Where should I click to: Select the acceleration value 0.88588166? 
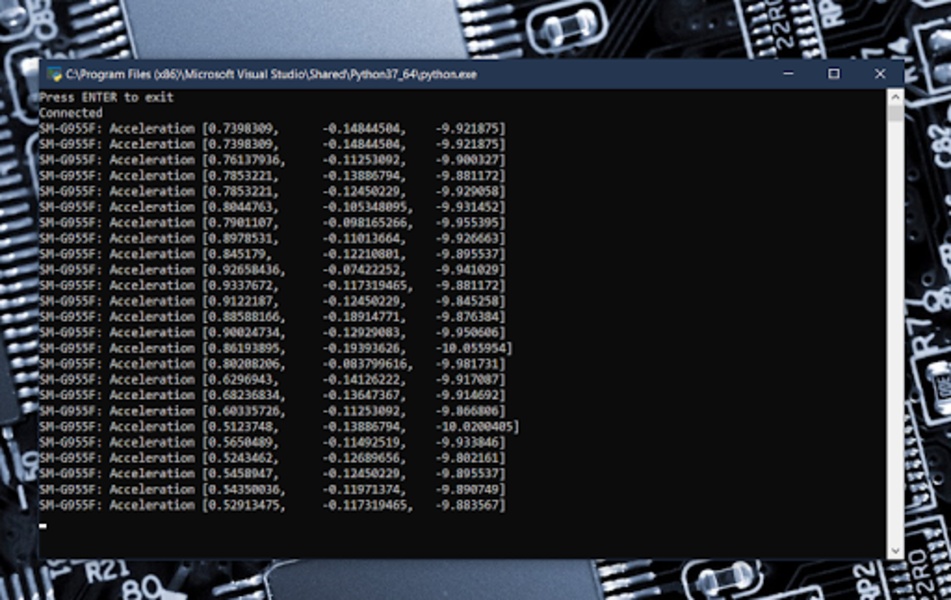[245, 317]
